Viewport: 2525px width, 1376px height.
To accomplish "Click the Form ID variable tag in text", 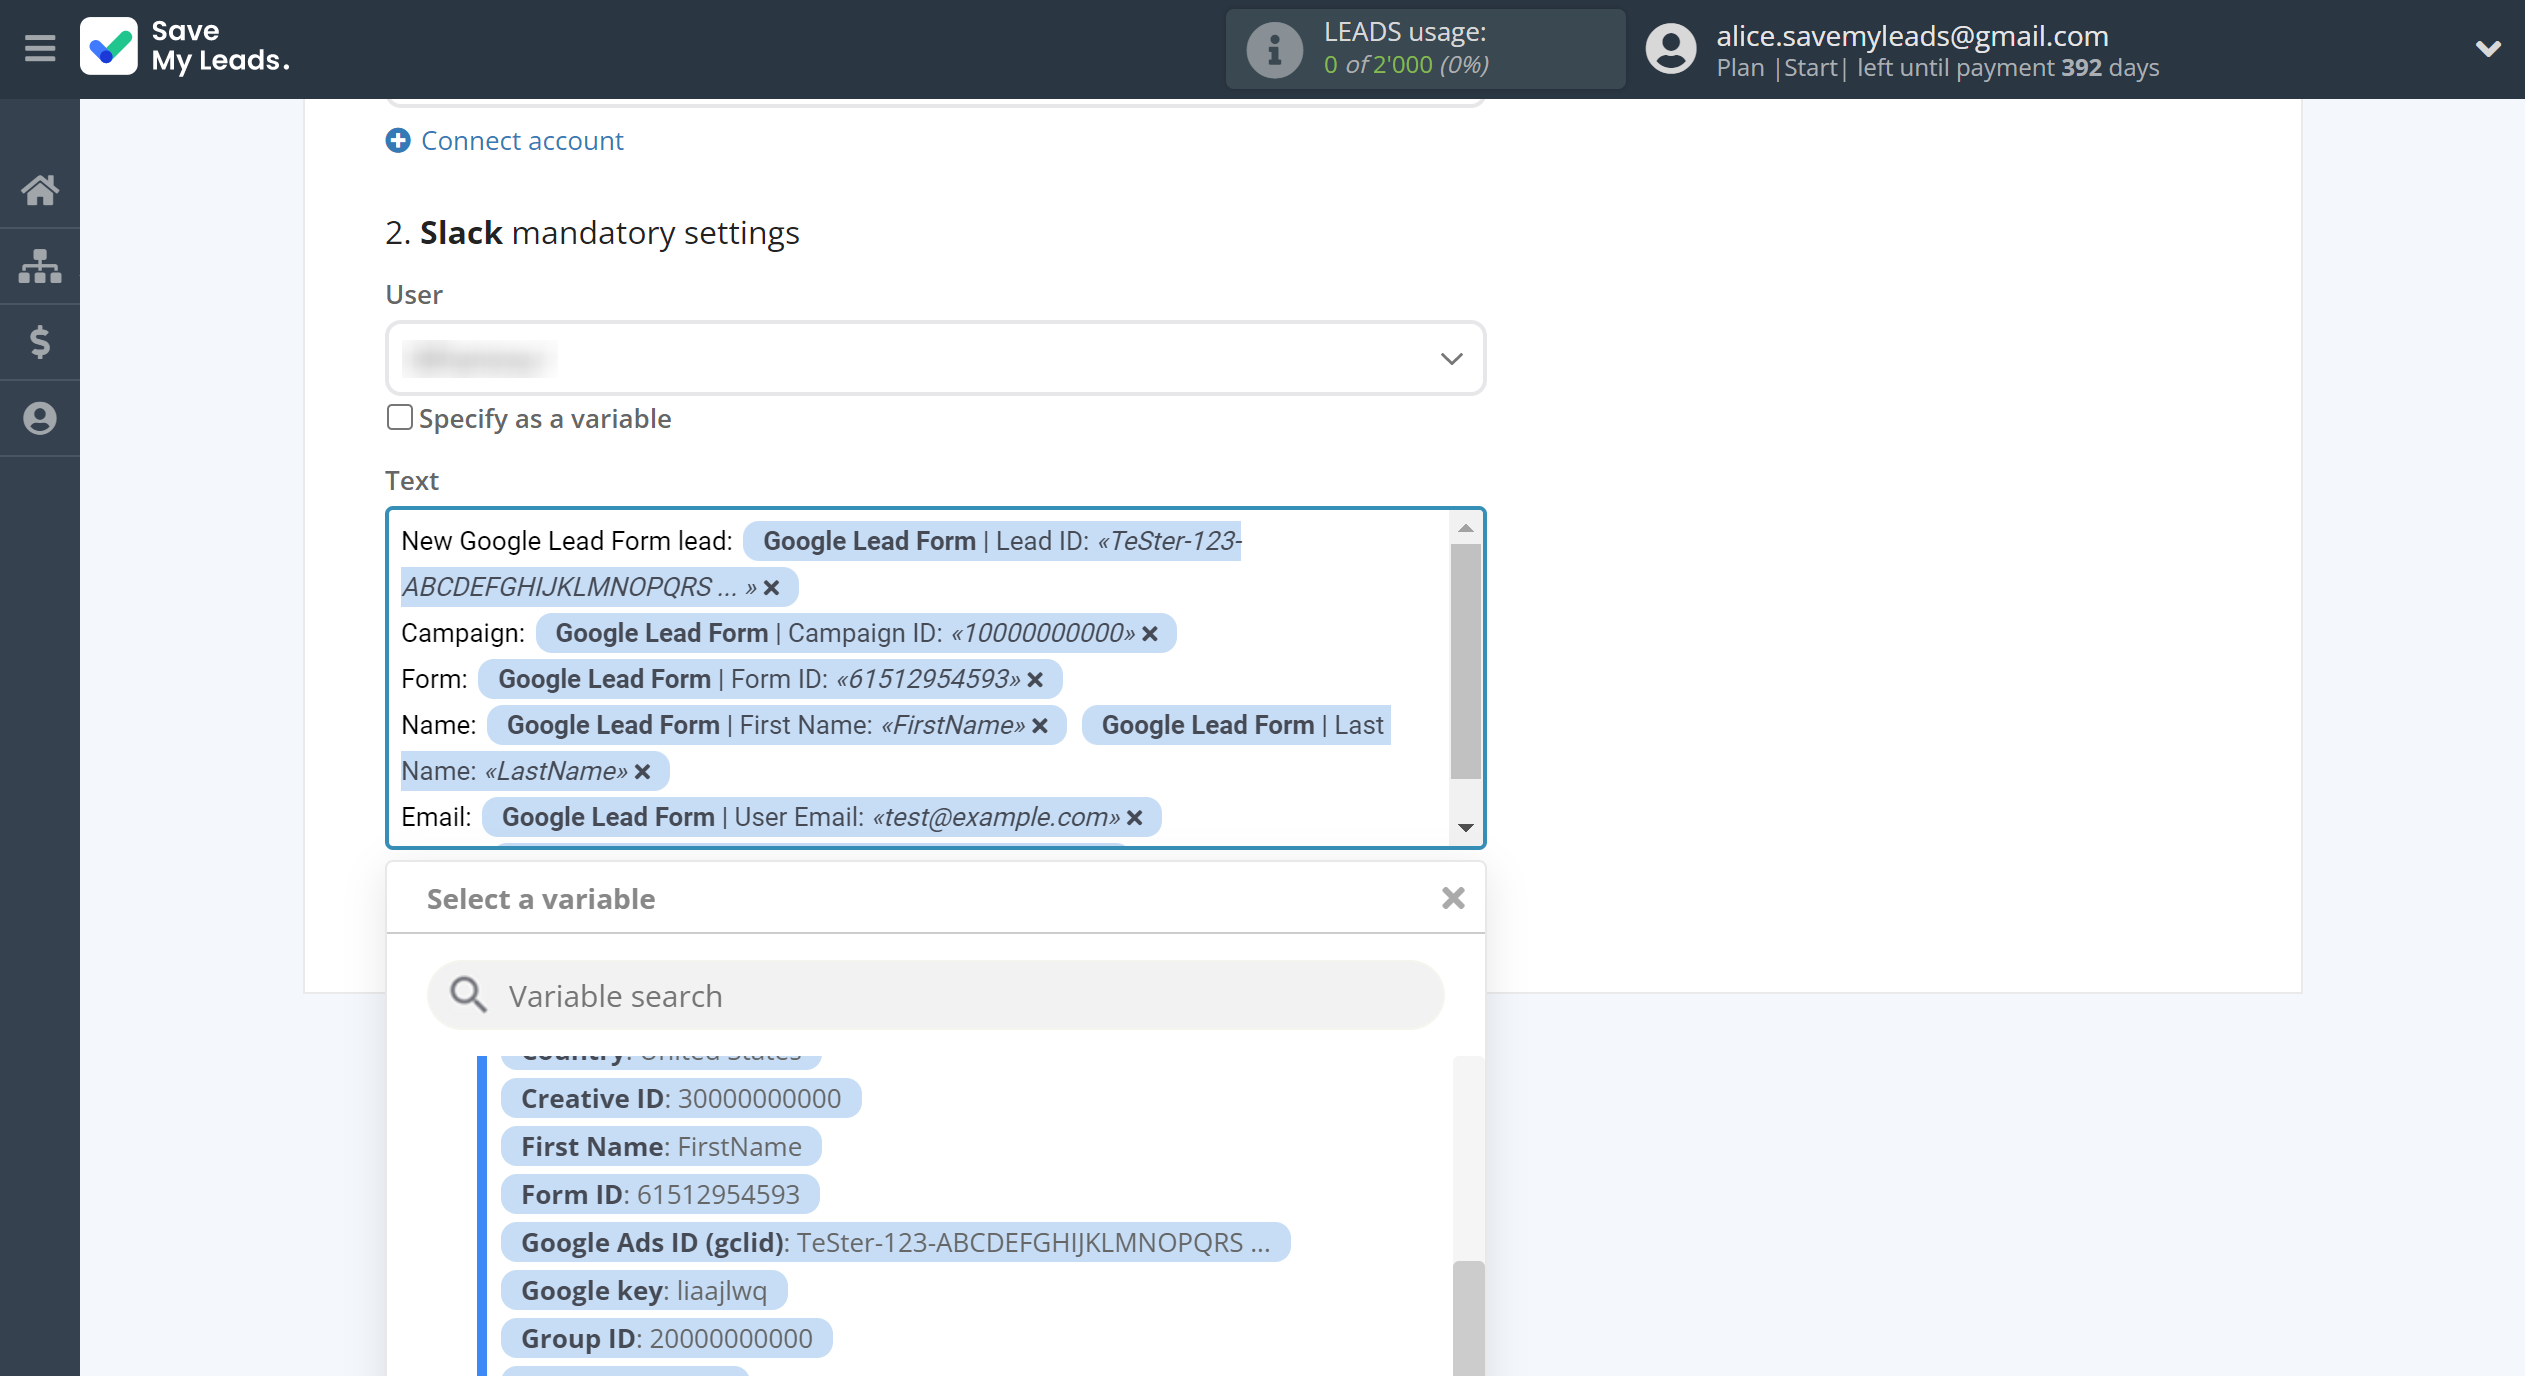I will click(x=770, y=680).
